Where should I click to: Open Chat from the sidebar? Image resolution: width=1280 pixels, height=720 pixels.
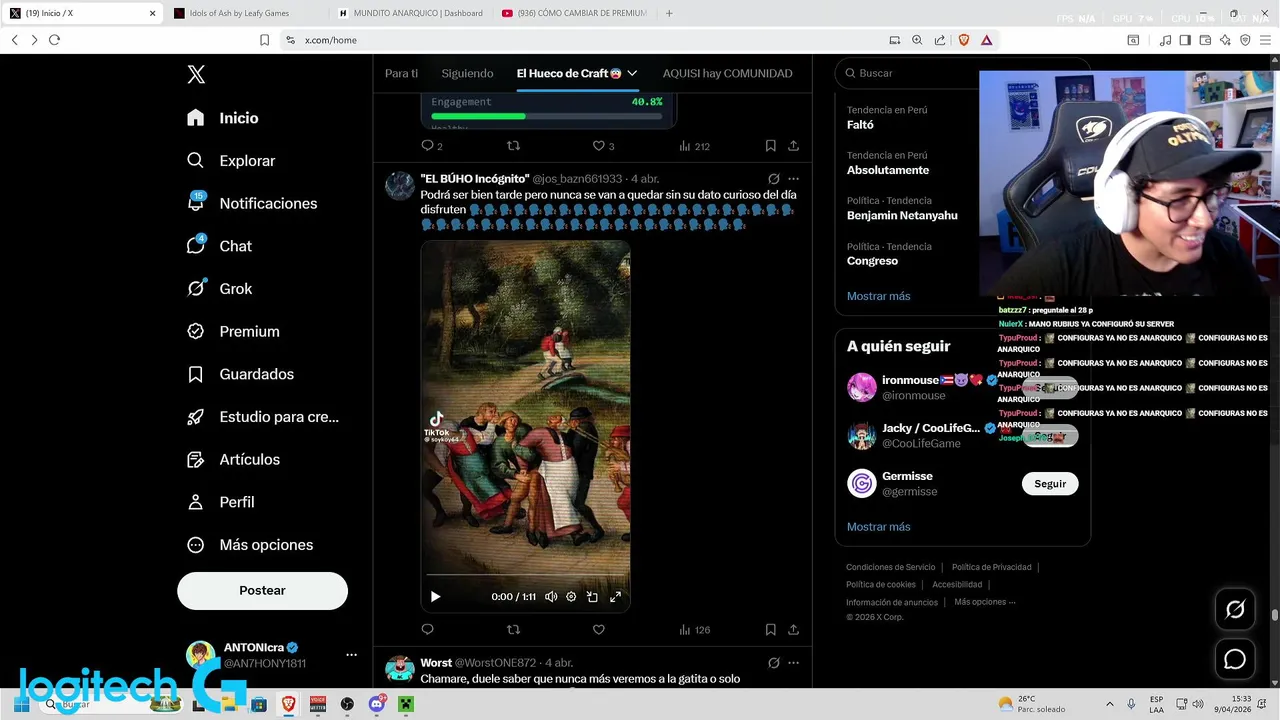pos(219,246)
